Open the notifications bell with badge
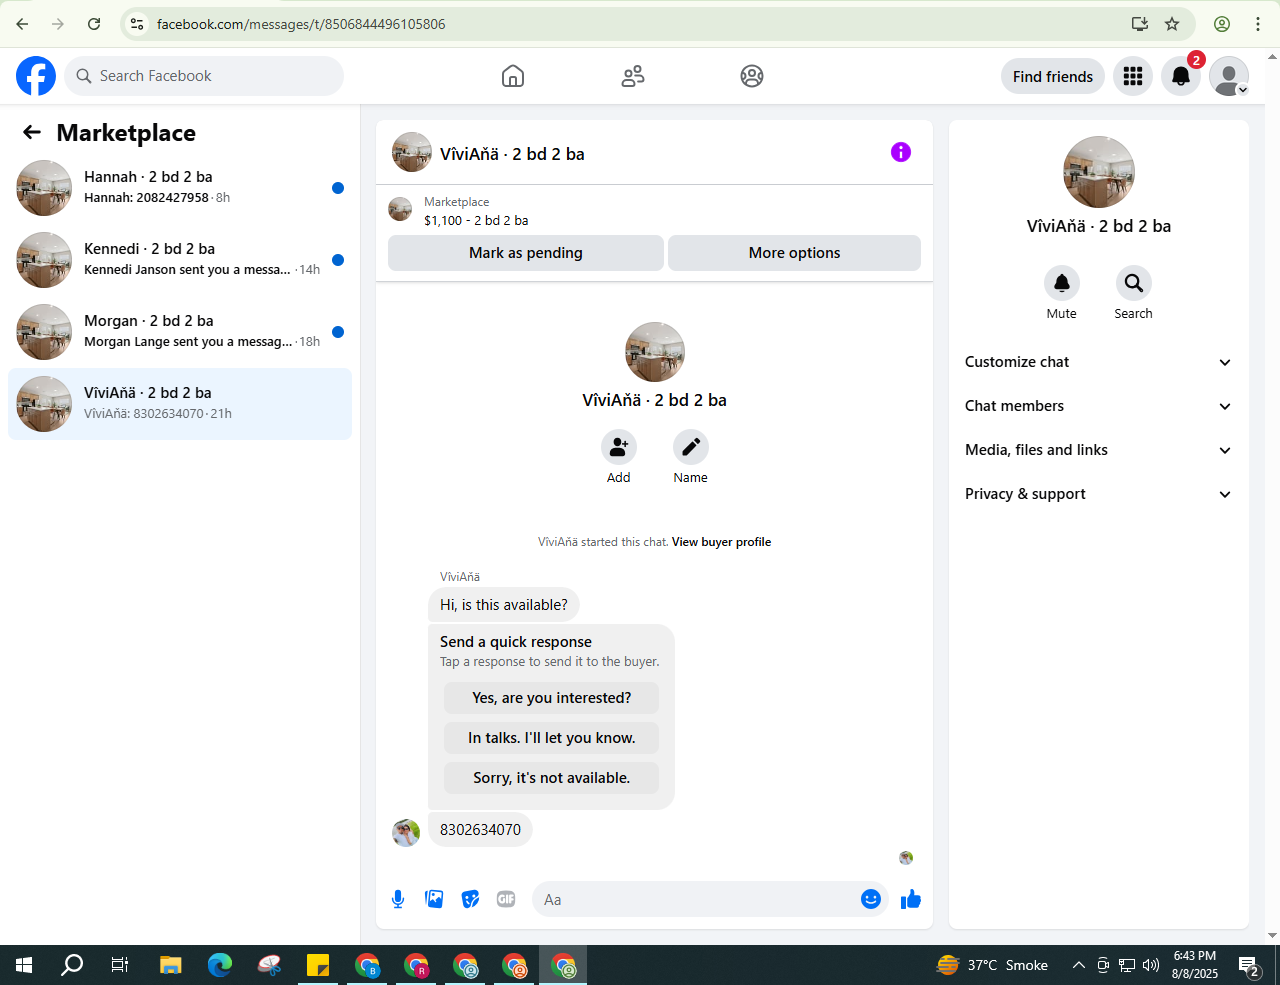Screen dimensions: 1280x985 click(1181, 76)
